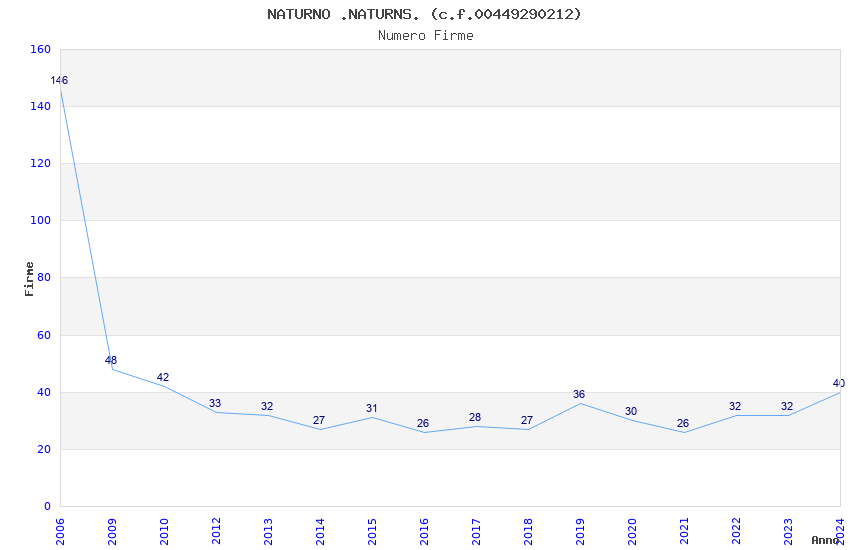850x550 pixels.
Task: Click the x-axis year "2022"
Action: coord(736,531)
